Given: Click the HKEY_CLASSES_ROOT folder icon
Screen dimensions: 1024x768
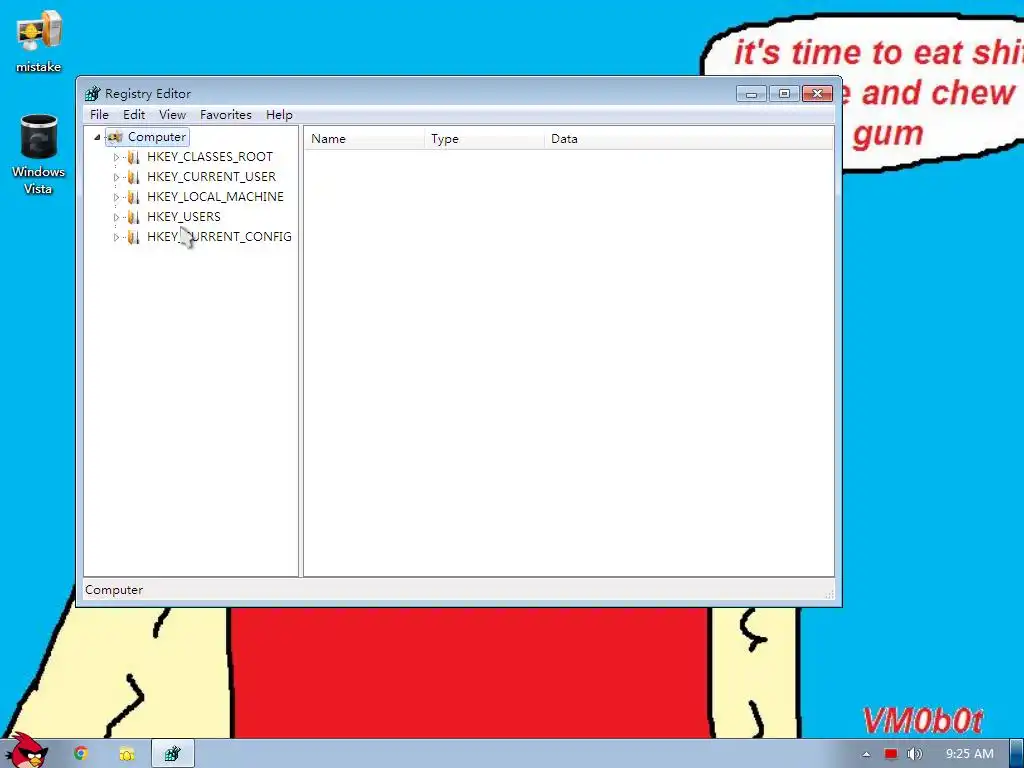Looking at the screenshot, I should pyautogui.click(x=133, y=157).
